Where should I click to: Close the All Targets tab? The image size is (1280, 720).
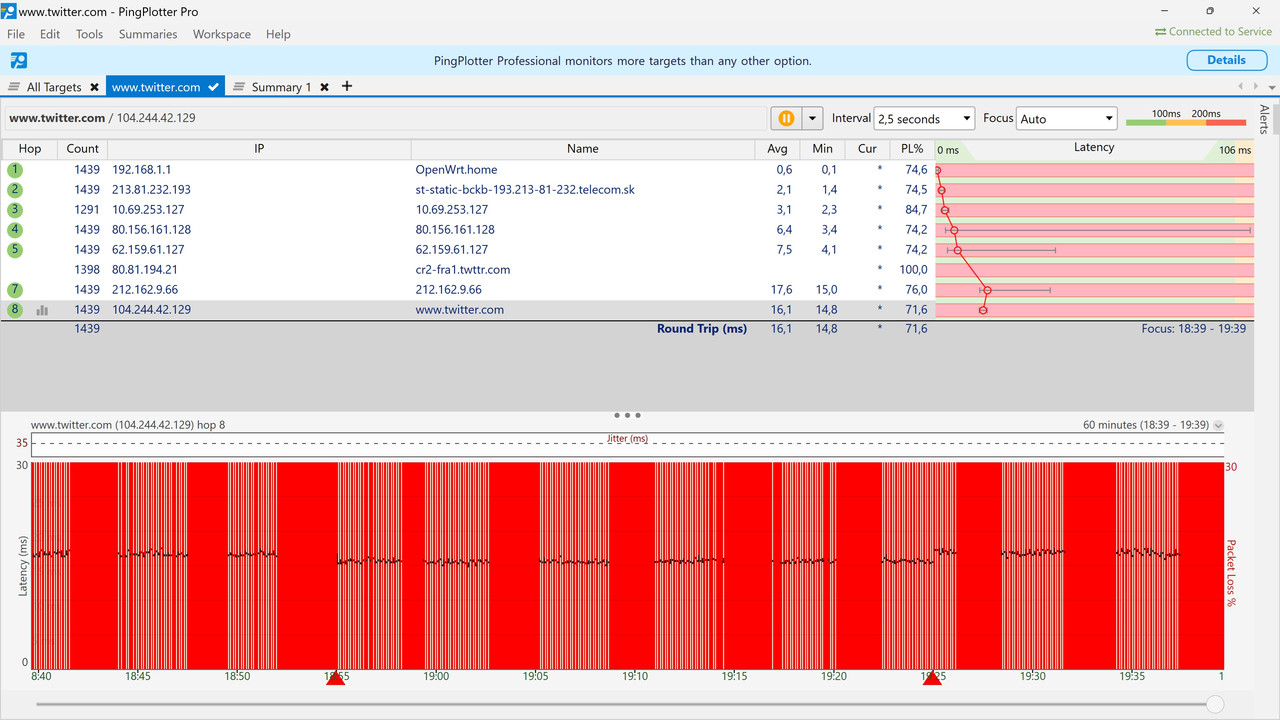pyautogui.click(x=94, y=87)
